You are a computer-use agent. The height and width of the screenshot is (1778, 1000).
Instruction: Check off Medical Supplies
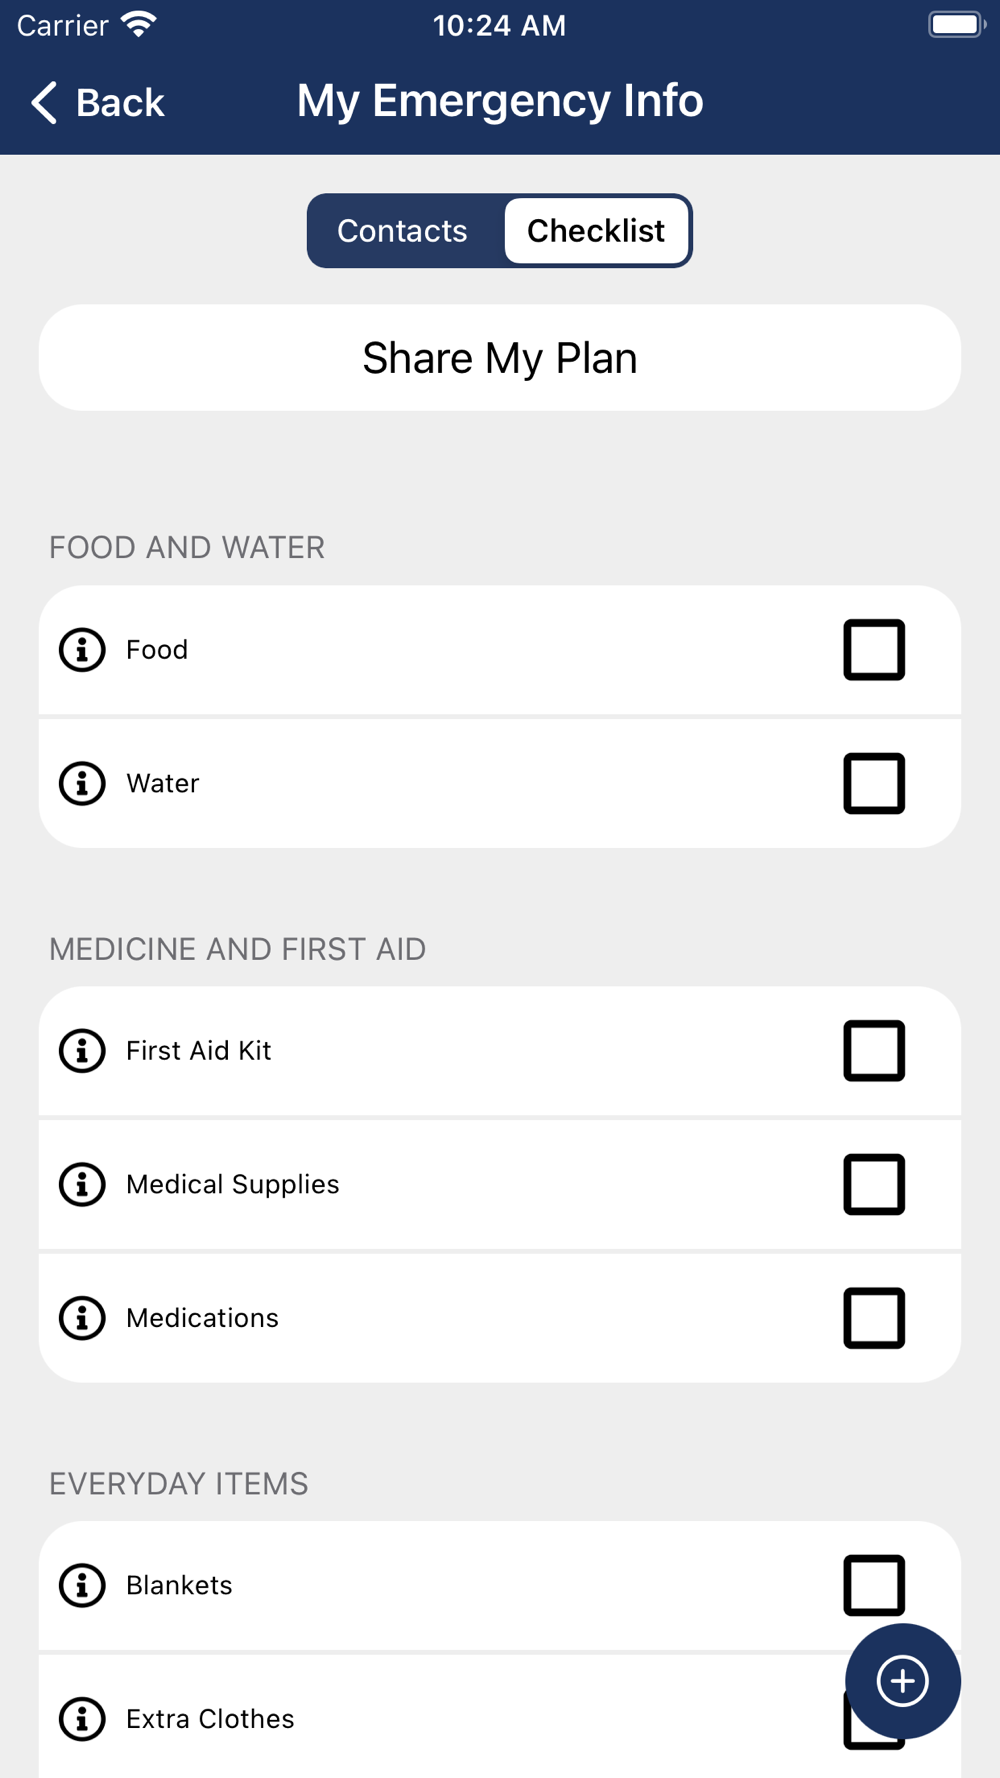(x=874, y=1184)
